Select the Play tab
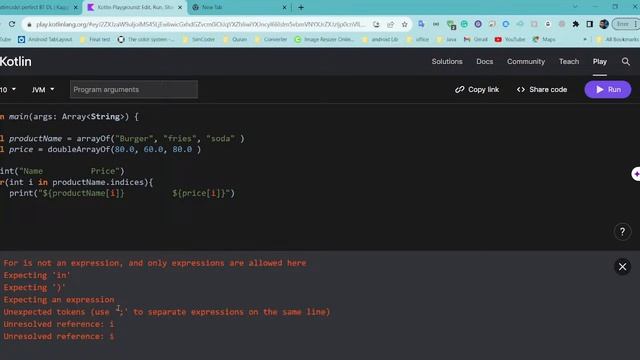Image resolution: width=640 pixels, height=360 pixels. point(600,62)
